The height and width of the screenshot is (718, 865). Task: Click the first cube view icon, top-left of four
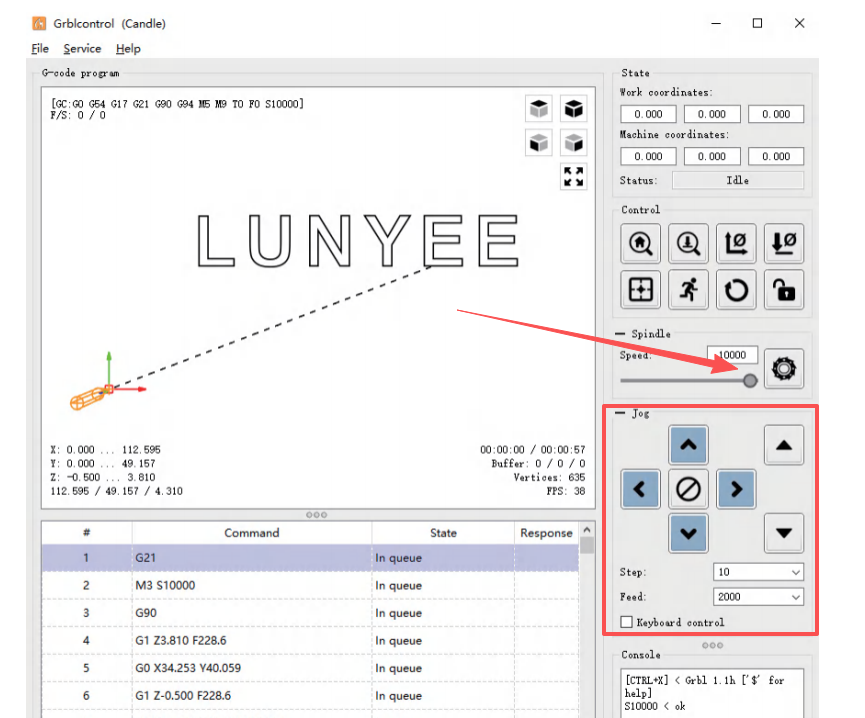(539, 109)
